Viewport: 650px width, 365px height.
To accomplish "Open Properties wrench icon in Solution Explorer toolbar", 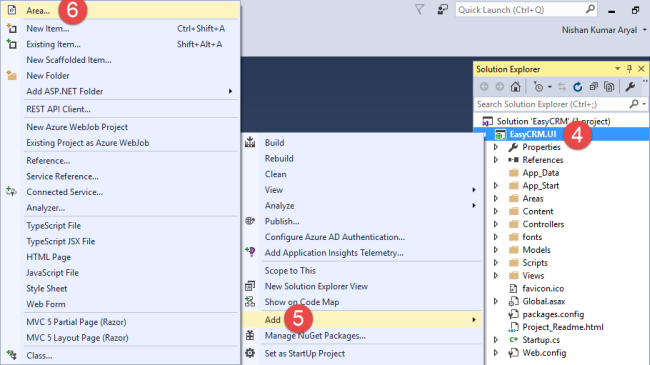I will (x=630, y=87).
